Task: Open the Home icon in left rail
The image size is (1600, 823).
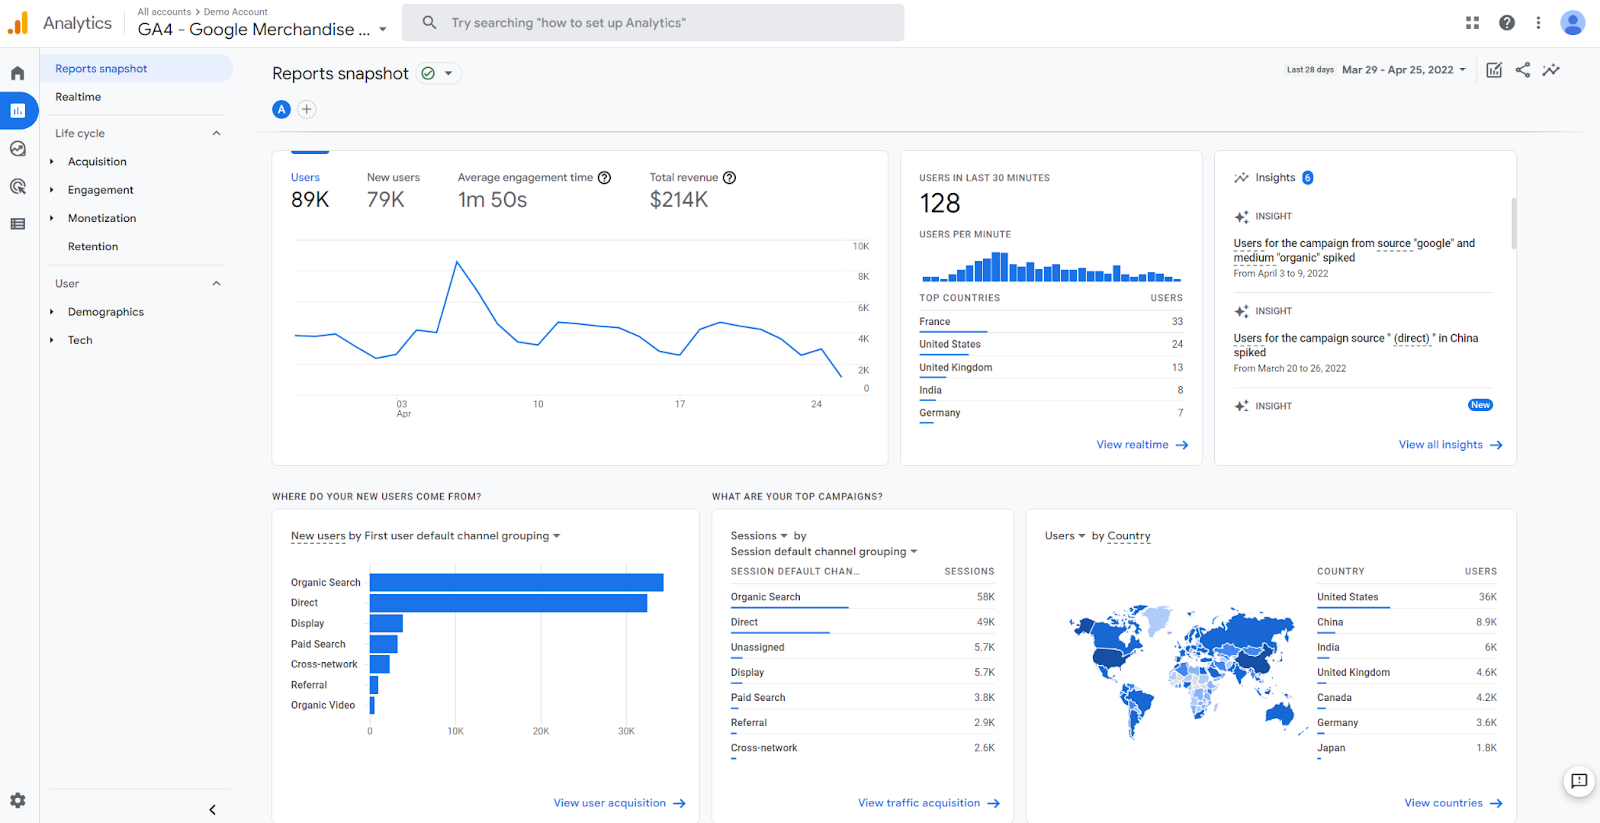Action: [x=17, y=73]
